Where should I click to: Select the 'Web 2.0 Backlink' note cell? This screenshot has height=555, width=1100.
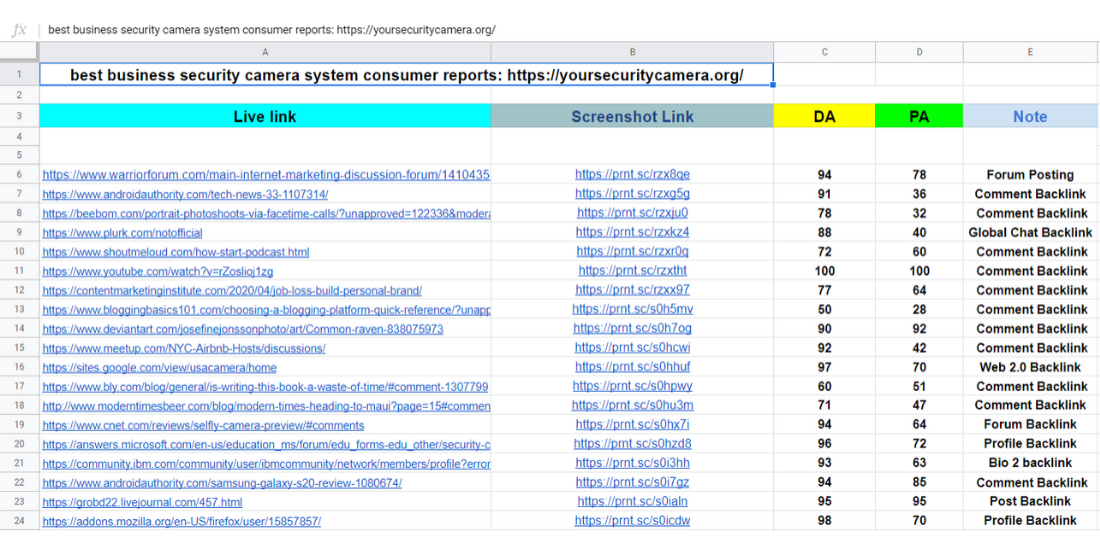pos(1030,368)
